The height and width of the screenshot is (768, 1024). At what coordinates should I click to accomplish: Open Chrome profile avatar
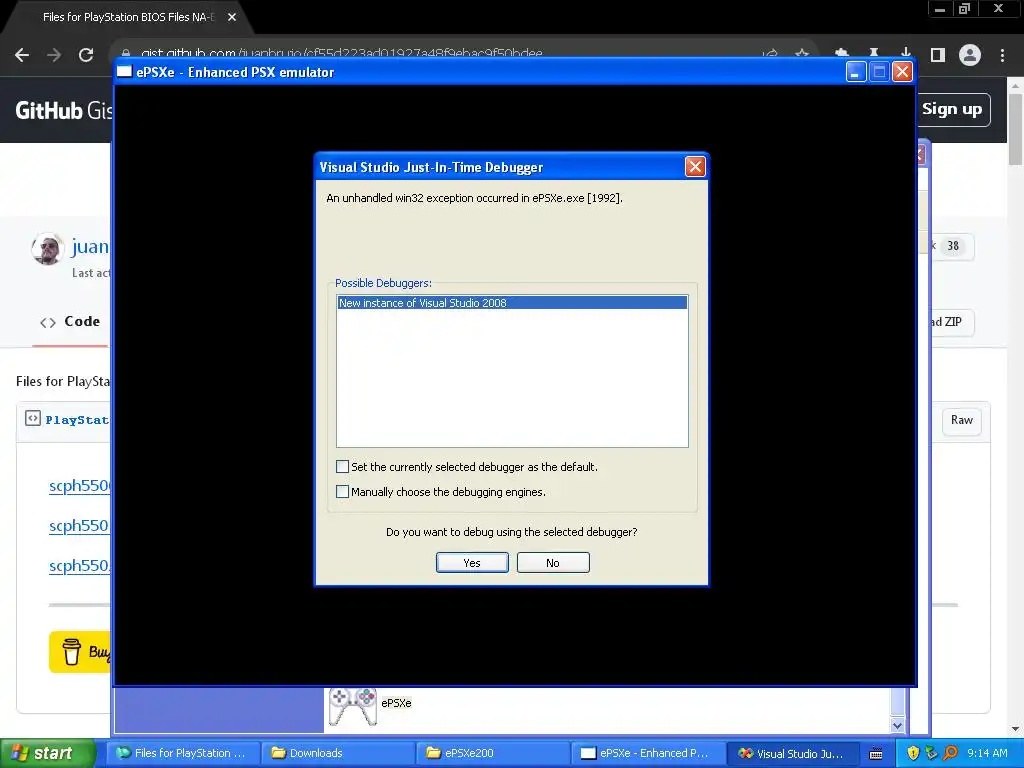point(970,55)
